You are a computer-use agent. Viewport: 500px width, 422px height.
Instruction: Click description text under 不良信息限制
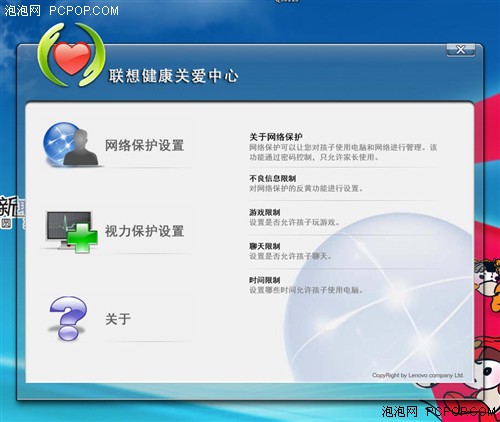(x=306, y=189)
